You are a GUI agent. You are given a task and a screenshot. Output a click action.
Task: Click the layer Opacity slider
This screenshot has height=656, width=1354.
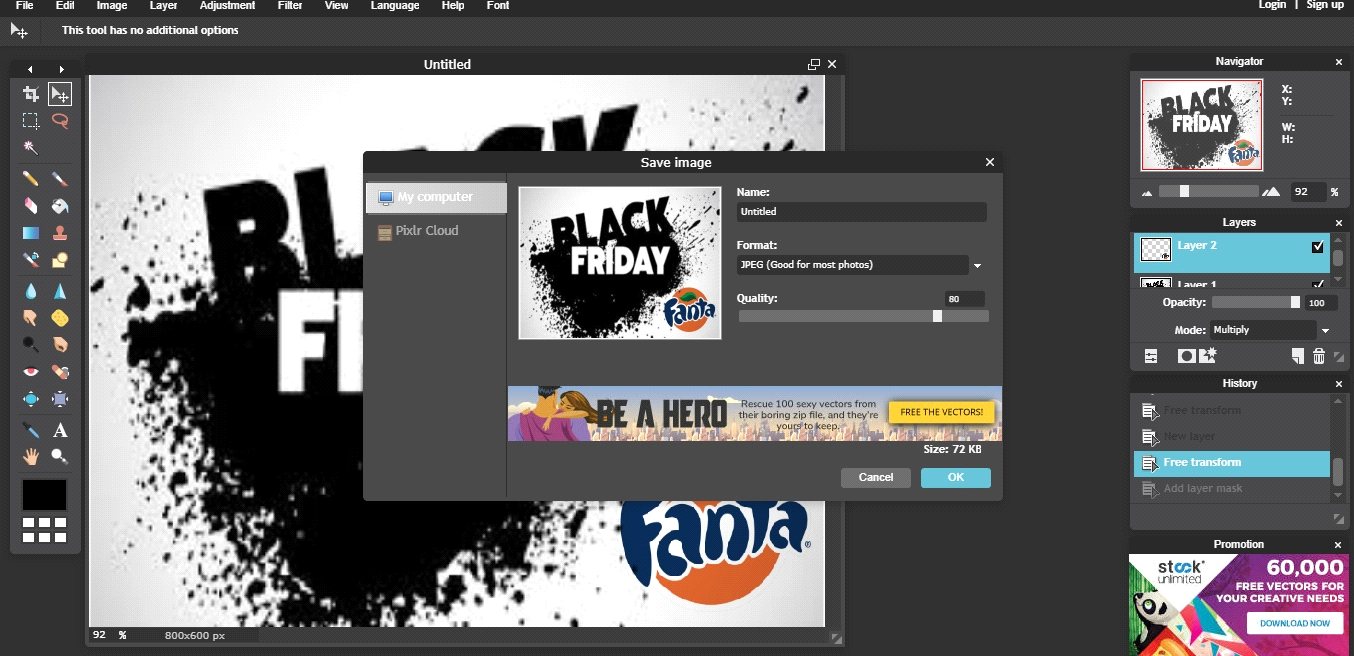tap(1257, 302)
